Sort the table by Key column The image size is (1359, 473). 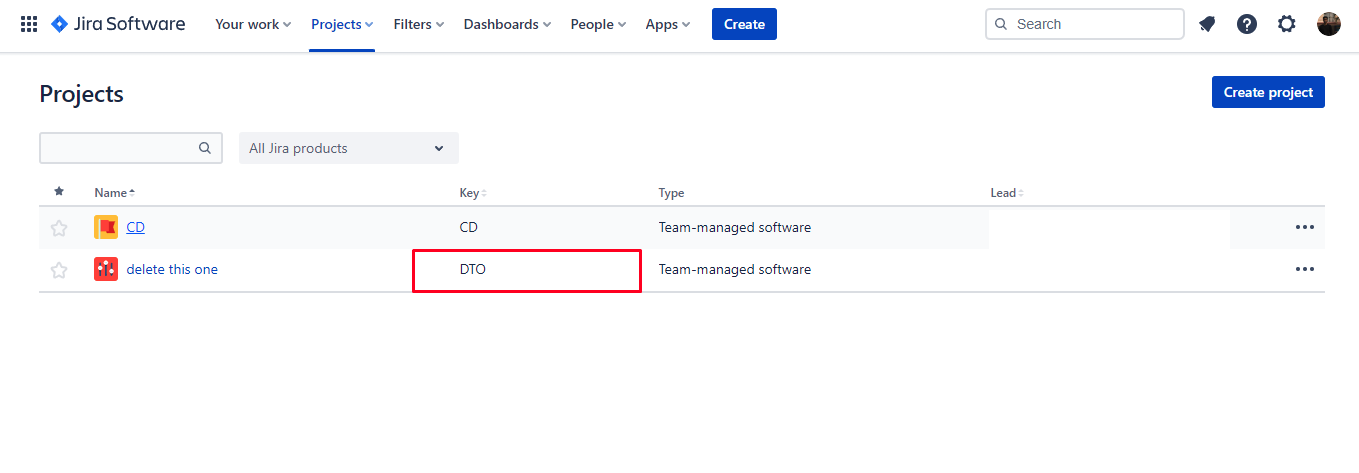point(472,193)
